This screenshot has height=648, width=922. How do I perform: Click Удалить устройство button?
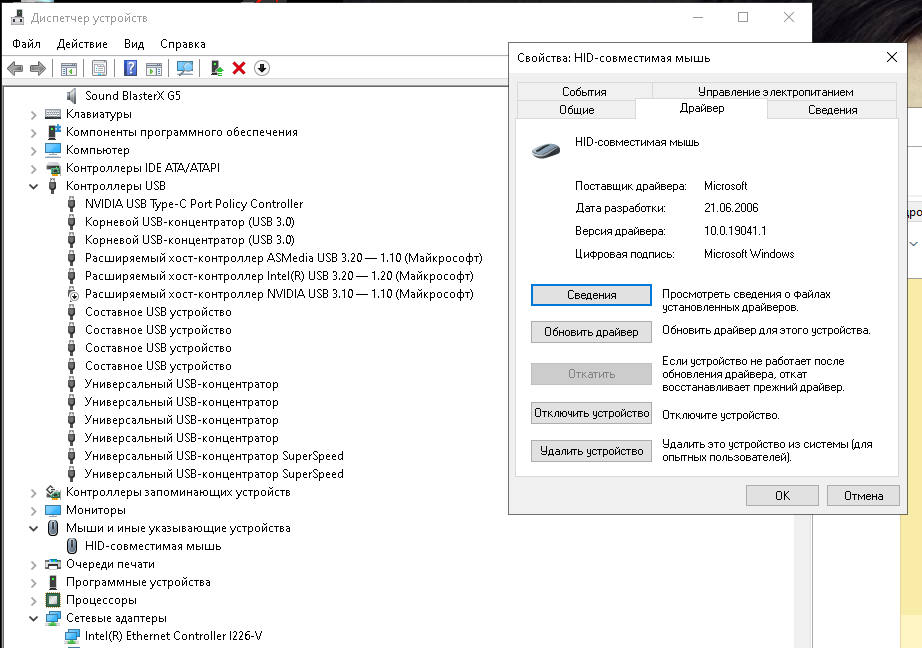tap(591, 451)
